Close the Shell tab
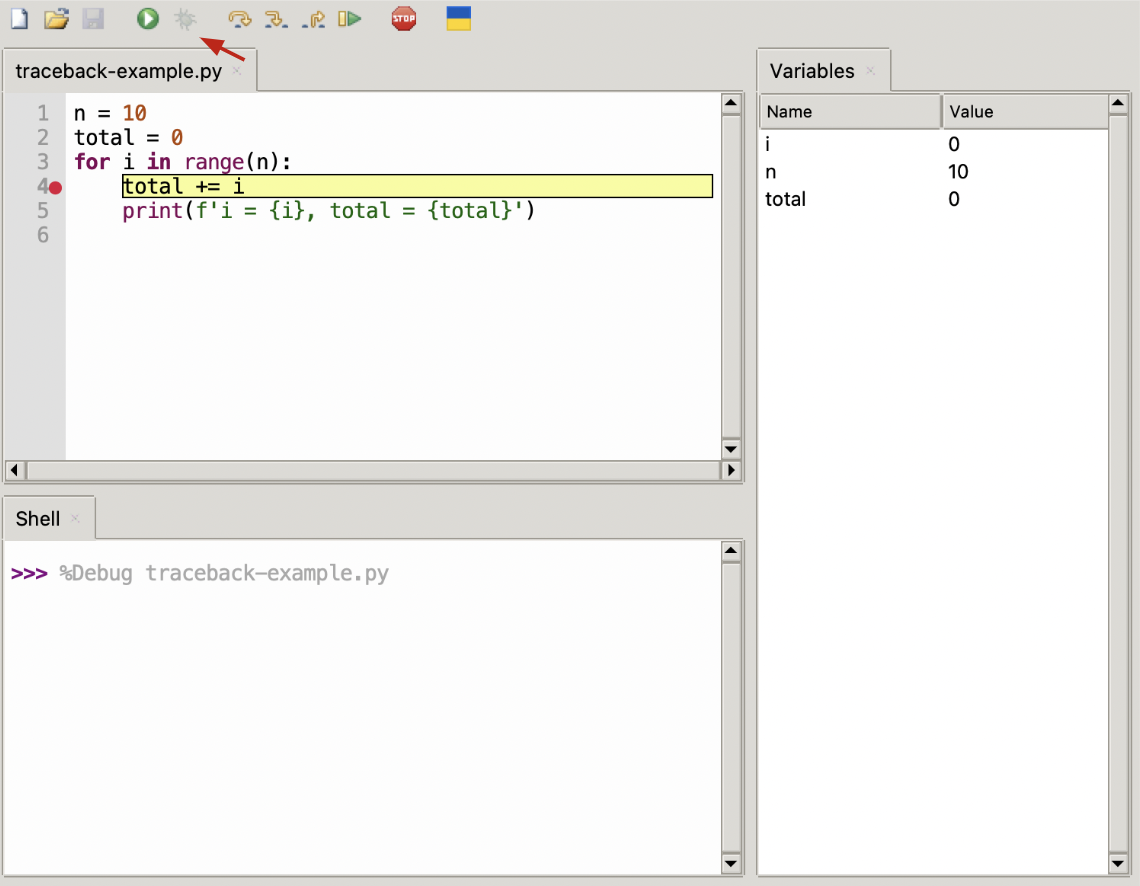 click(75, 518)
